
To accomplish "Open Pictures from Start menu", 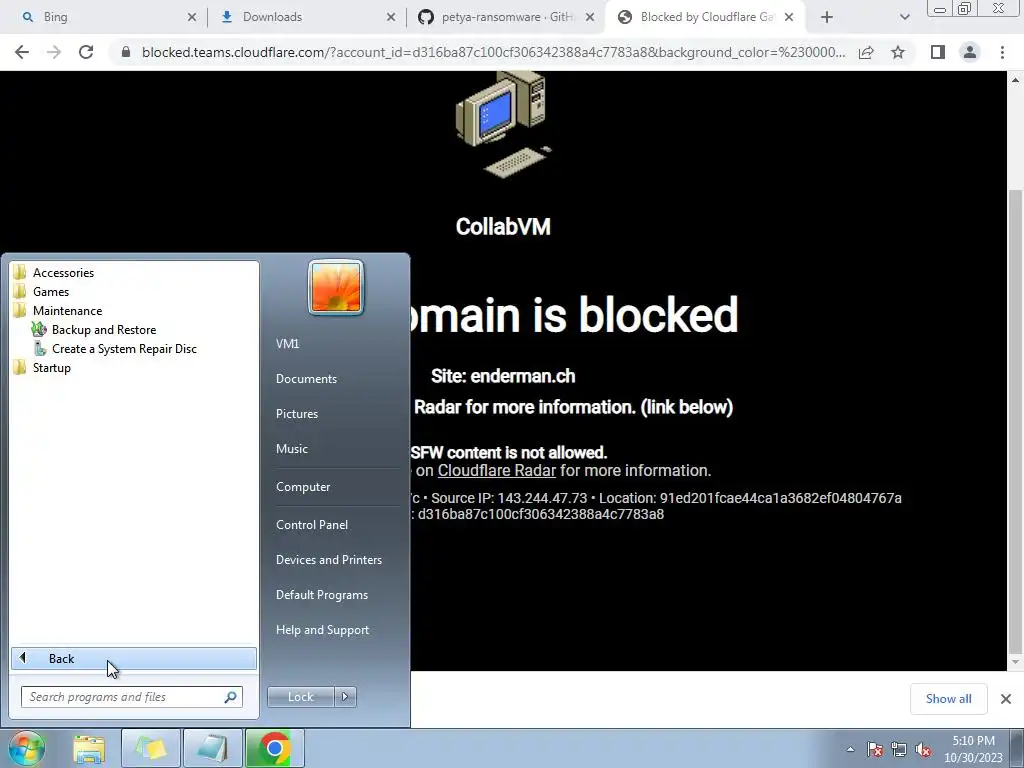I will [297, 414].
